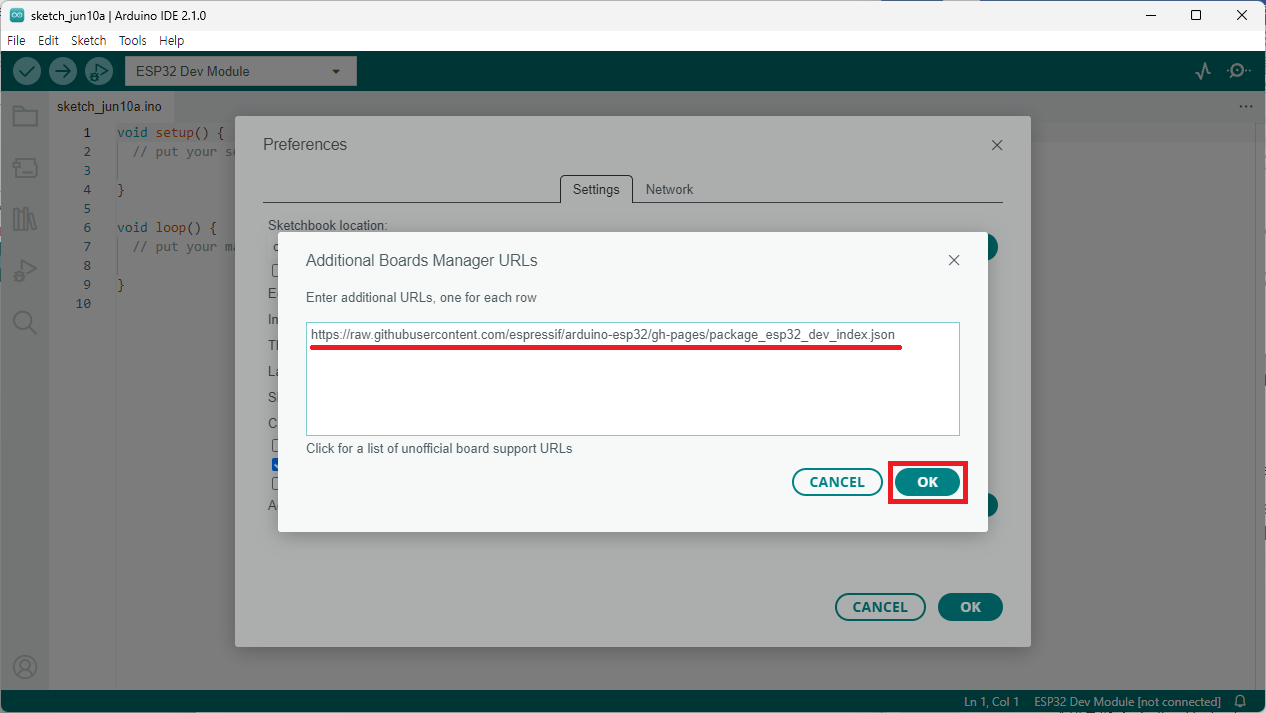
Task: Click the 'Additional Boards Manager URLs' dialog title
Action: [422, 261]
